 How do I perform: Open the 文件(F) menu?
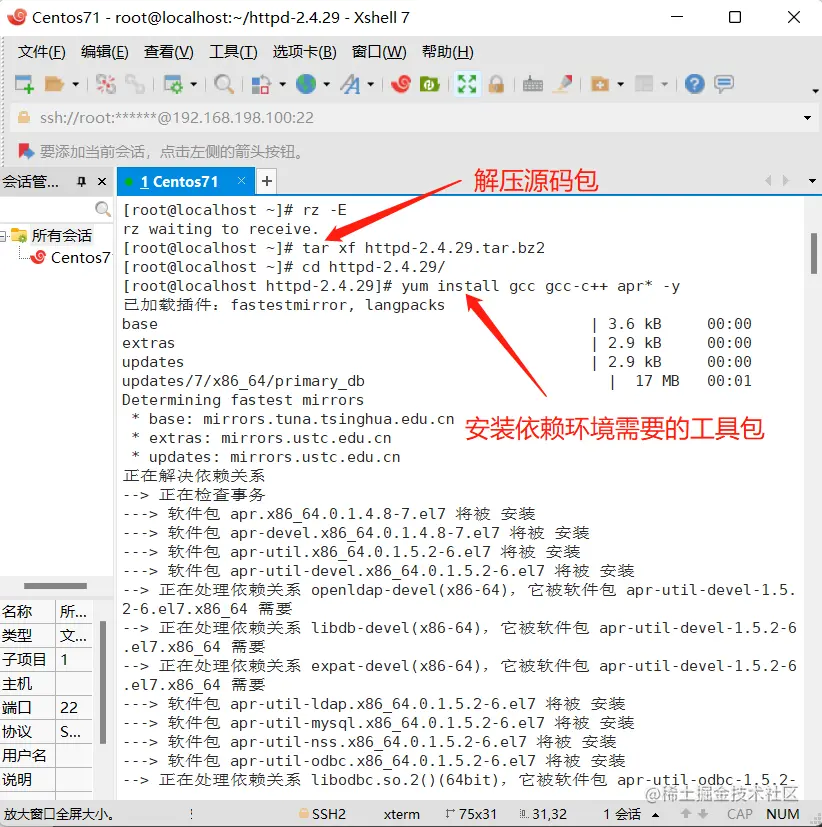42,52
